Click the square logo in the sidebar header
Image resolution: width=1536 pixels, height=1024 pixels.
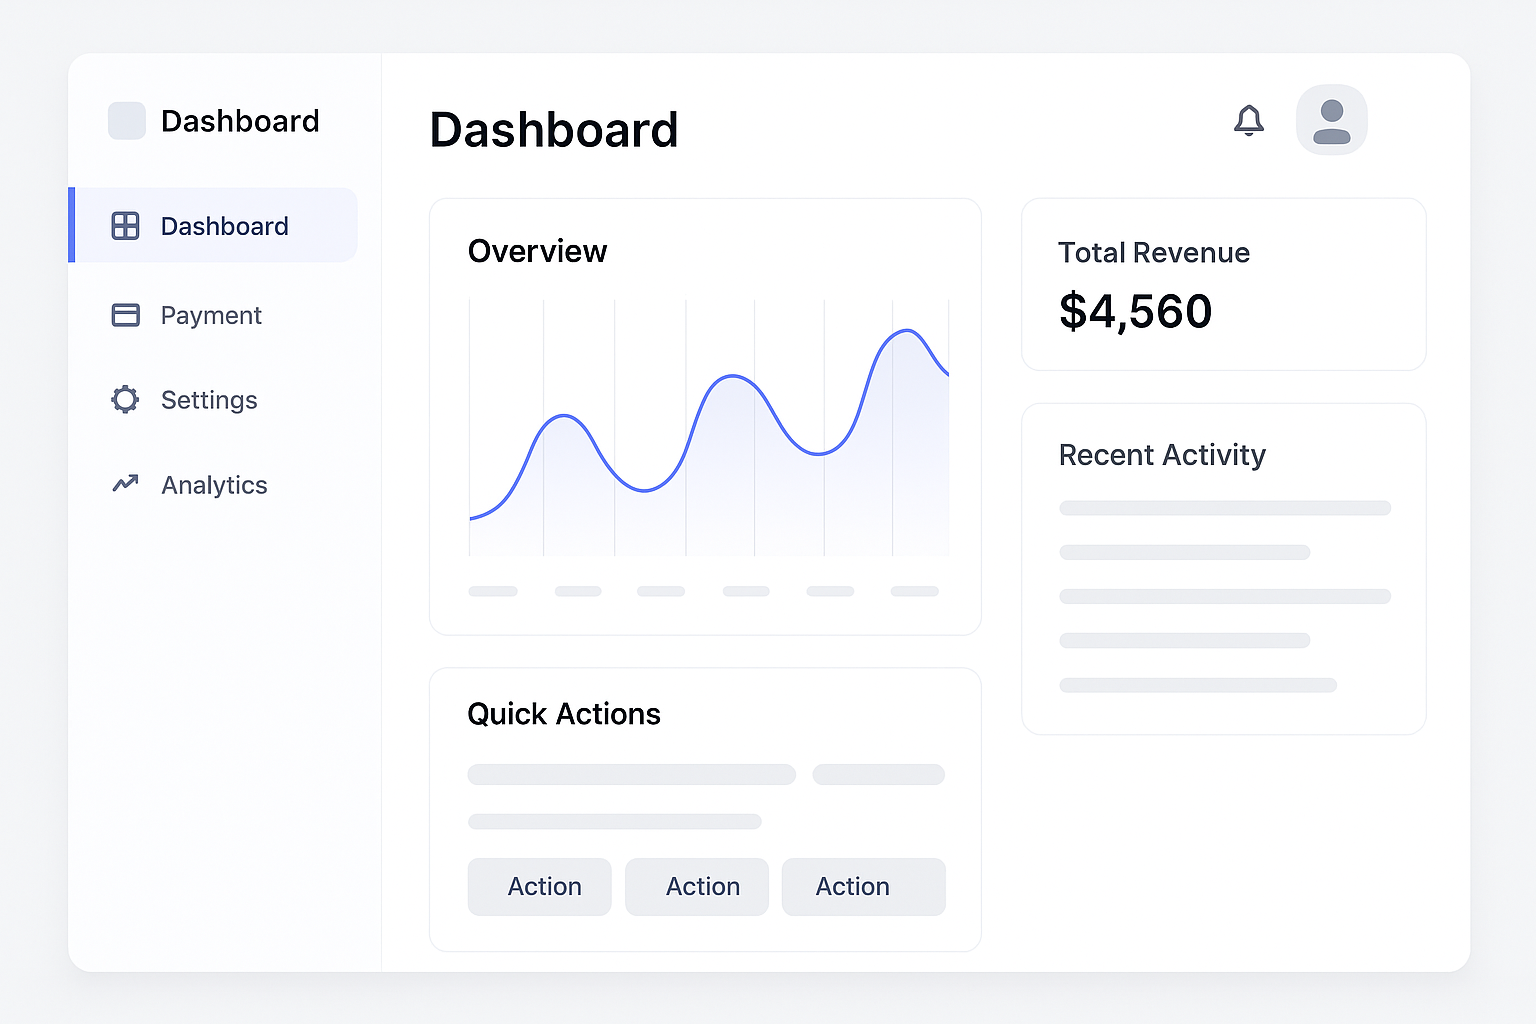[127, 121]
